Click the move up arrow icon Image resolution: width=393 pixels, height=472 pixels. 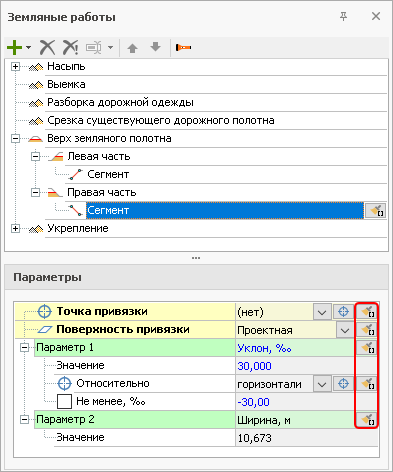coord(133,48)
